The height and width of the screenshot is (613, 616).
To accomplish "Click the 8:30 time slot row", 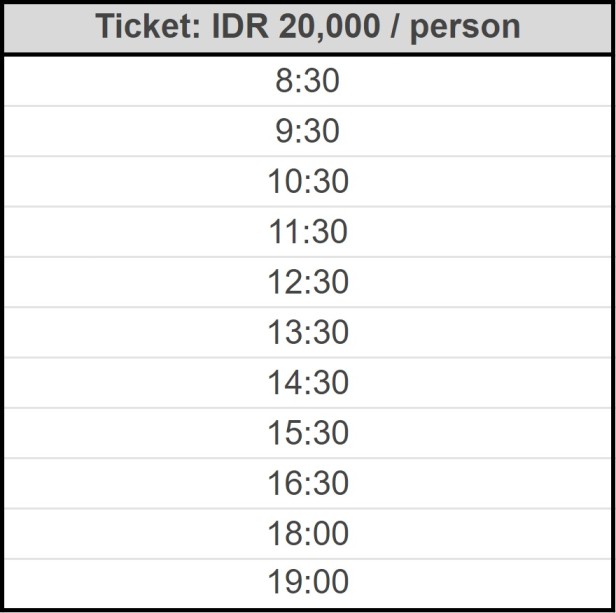I will (308, 81).
